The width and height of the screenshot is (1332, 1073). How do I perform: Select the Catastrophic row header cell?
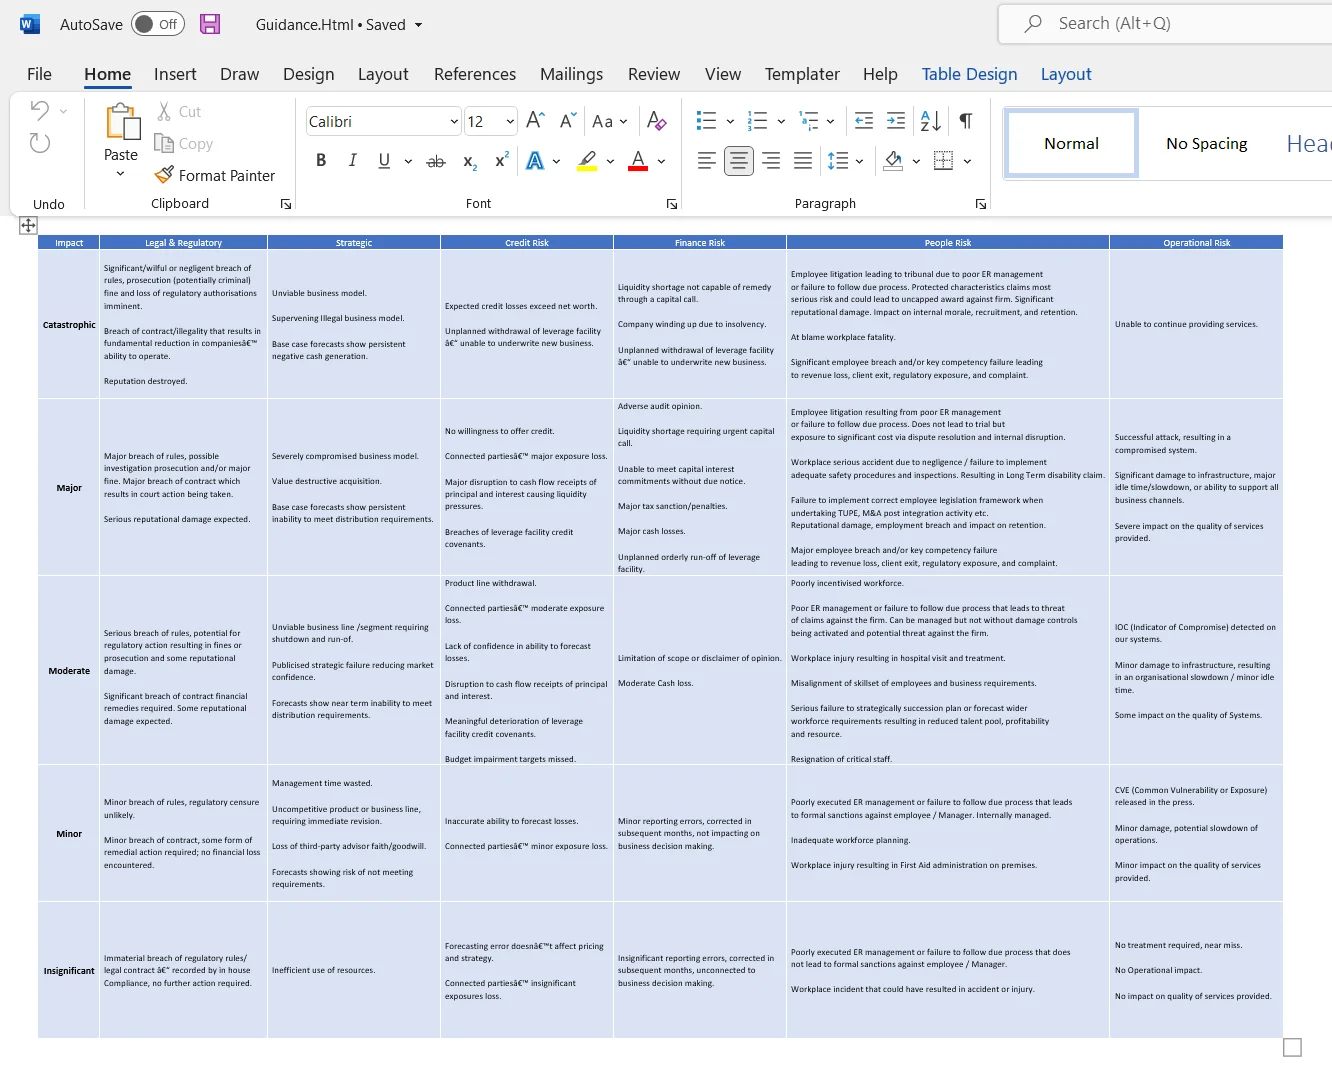pyautogui.click(x=69, y=324)
